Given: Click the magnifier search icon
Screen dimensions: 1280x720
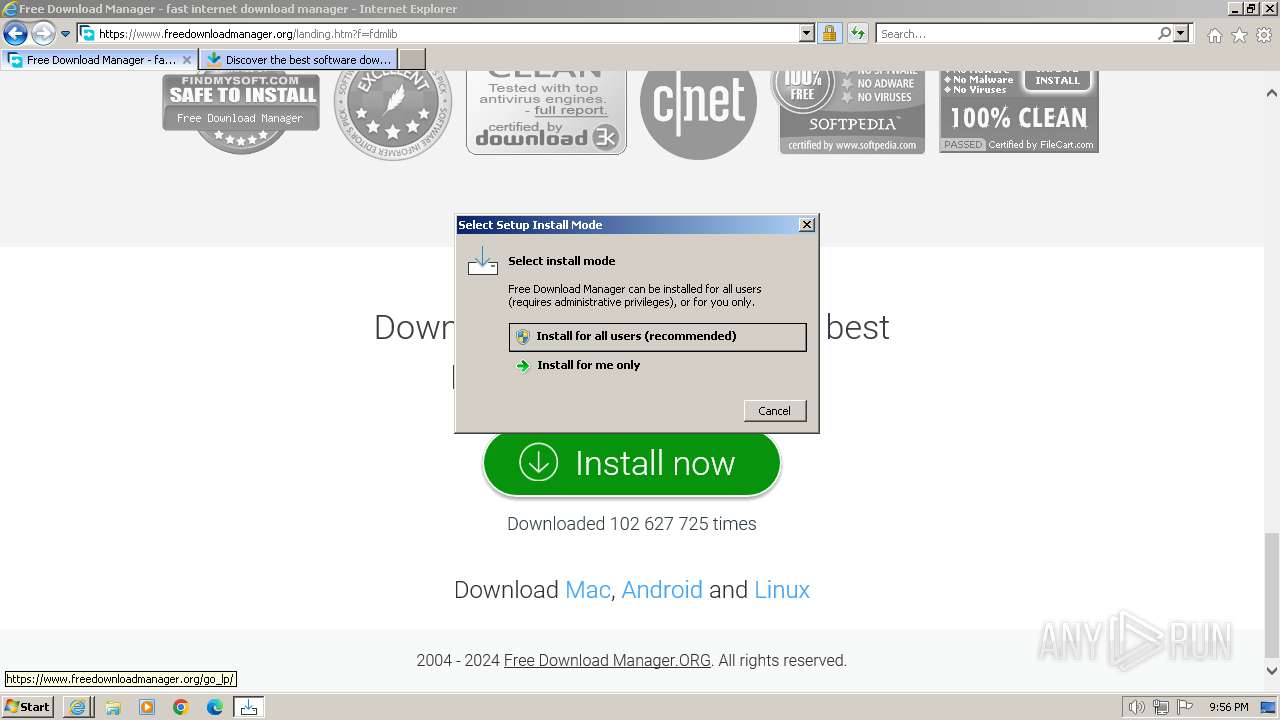Looking at the screenshot, I should tap(1164, 34).
